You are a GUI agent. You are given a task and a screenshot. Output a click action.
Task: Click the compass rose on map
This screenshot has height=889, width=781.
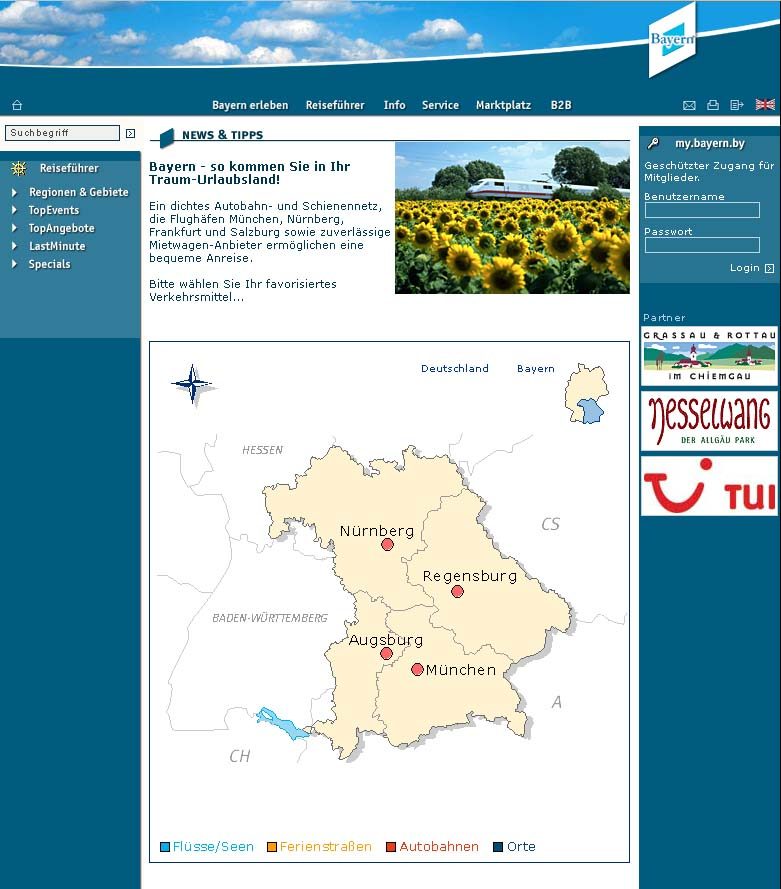click(193, 384)
